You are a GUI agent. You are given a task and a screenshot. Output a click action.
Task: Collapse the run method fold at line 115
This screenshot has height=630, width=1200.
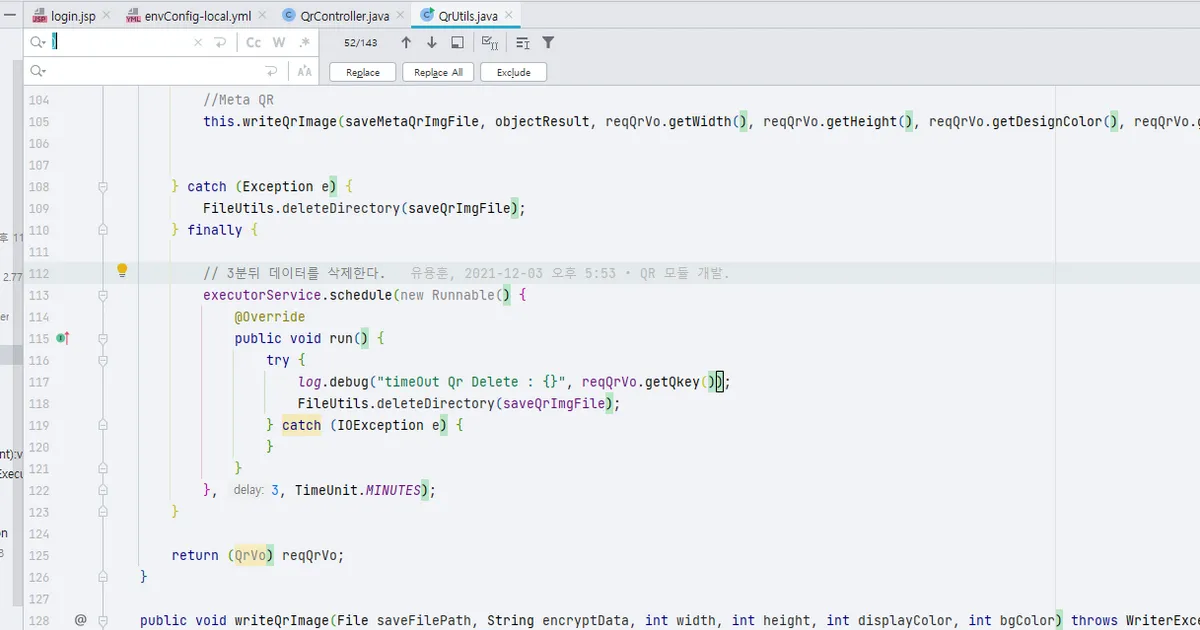click(102, 339)
